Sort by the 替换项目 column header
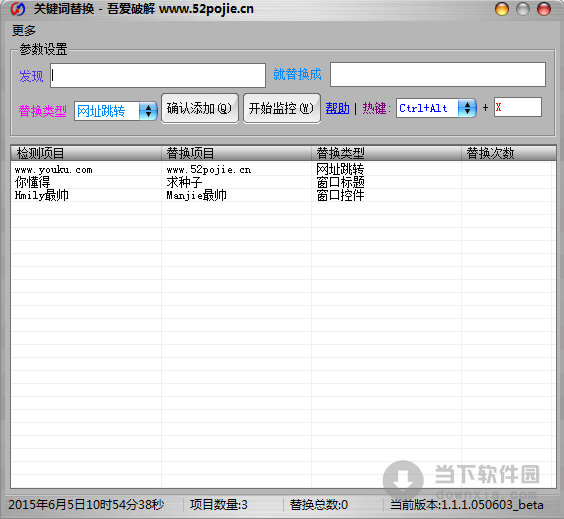Image resolution: width=564 pixels, height=519 pixels. [x=236, y=153]
